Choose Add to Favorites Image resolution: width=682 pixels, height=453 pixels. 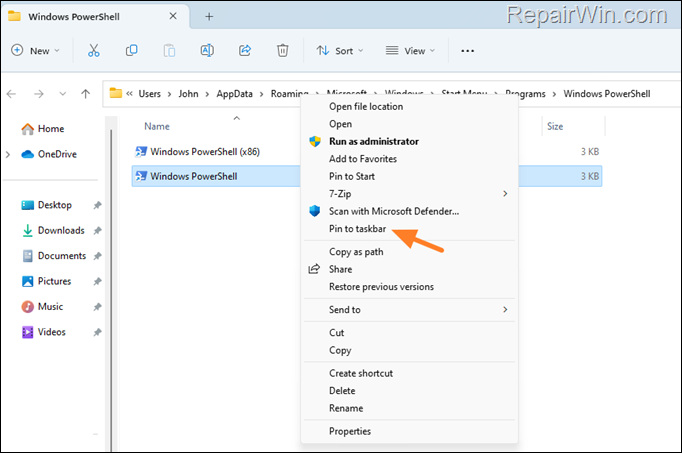[x=363, y=159]
